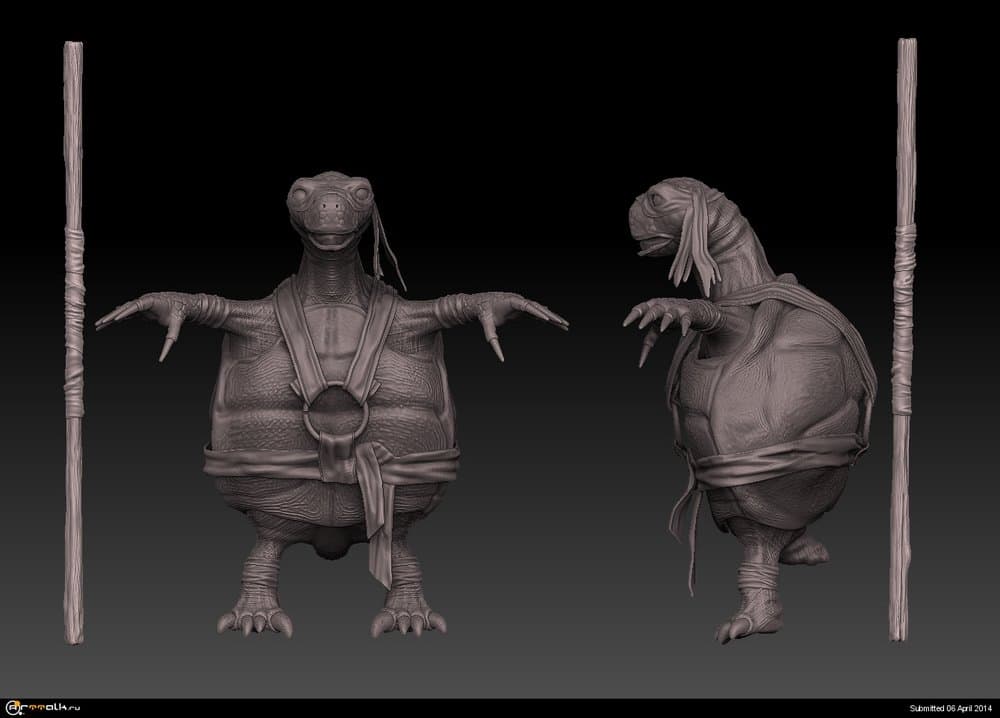Viewport: 1000px width, 718px height.
Task: Click the left wrapped bo staff model
Action: click(70, 350)
